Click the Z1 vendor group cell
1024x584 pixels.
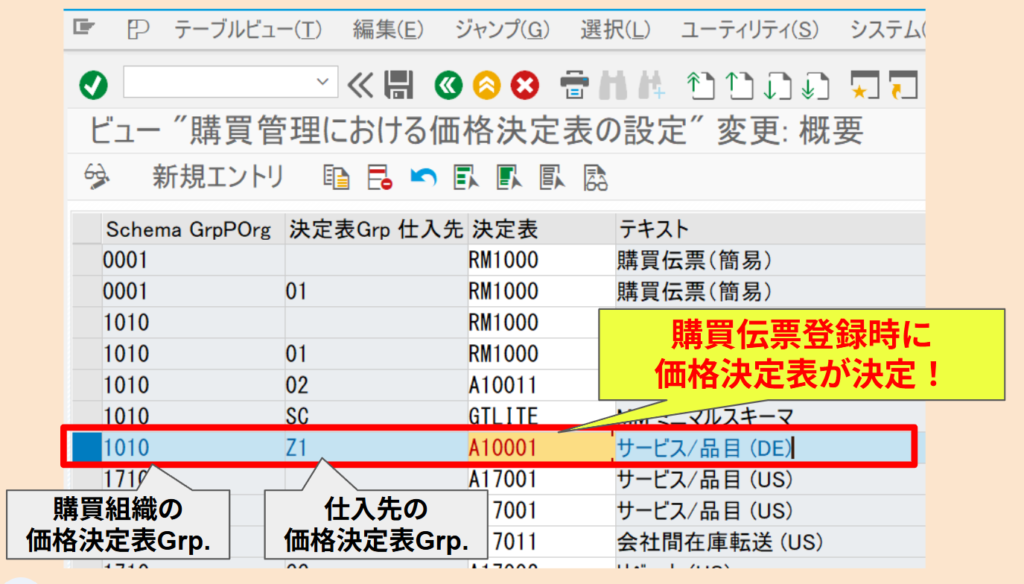376,448
